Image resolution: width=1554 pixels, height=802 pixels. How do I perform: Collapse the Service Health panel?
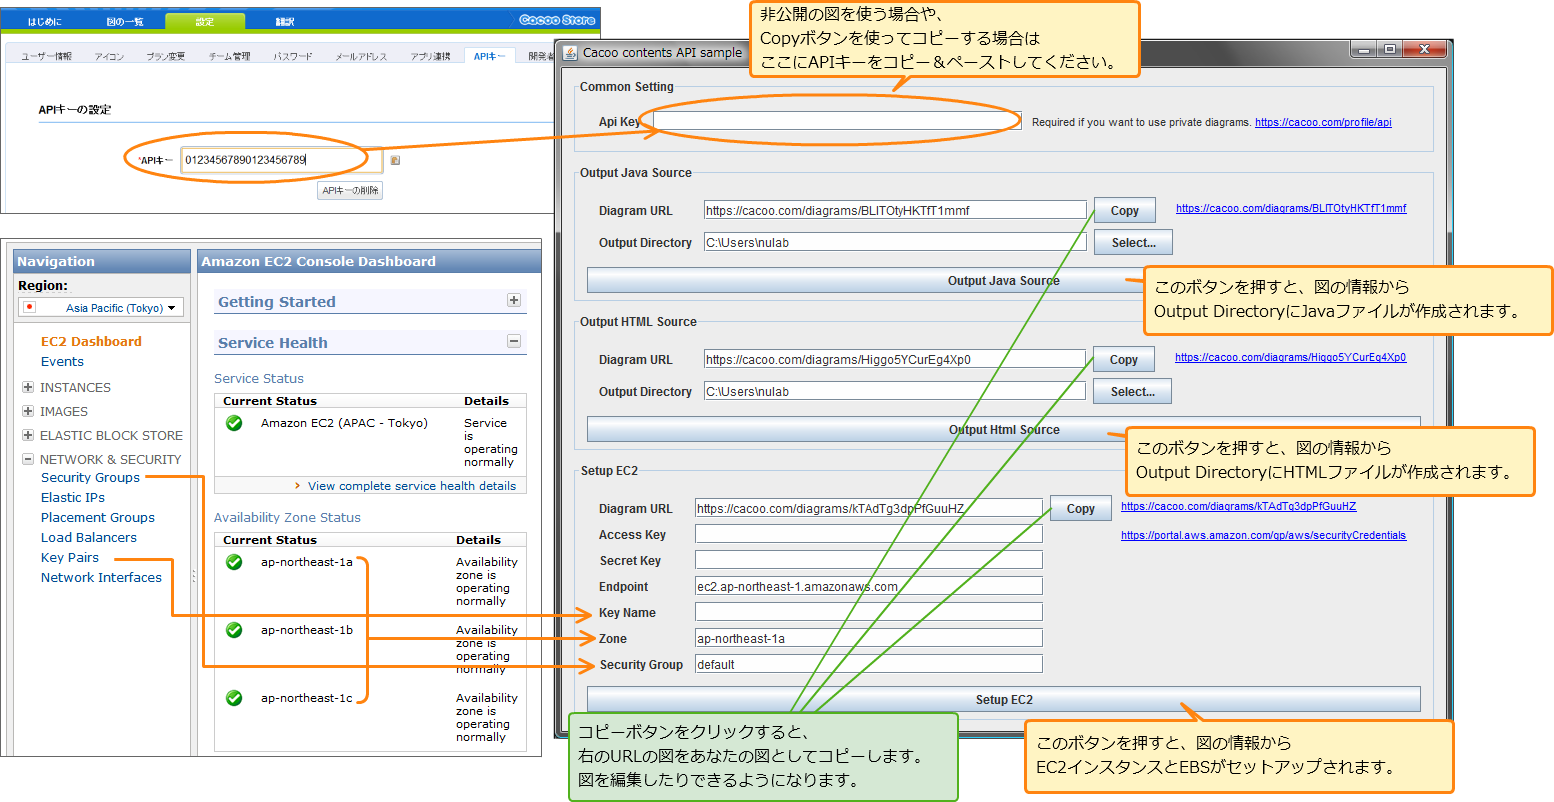514,341
